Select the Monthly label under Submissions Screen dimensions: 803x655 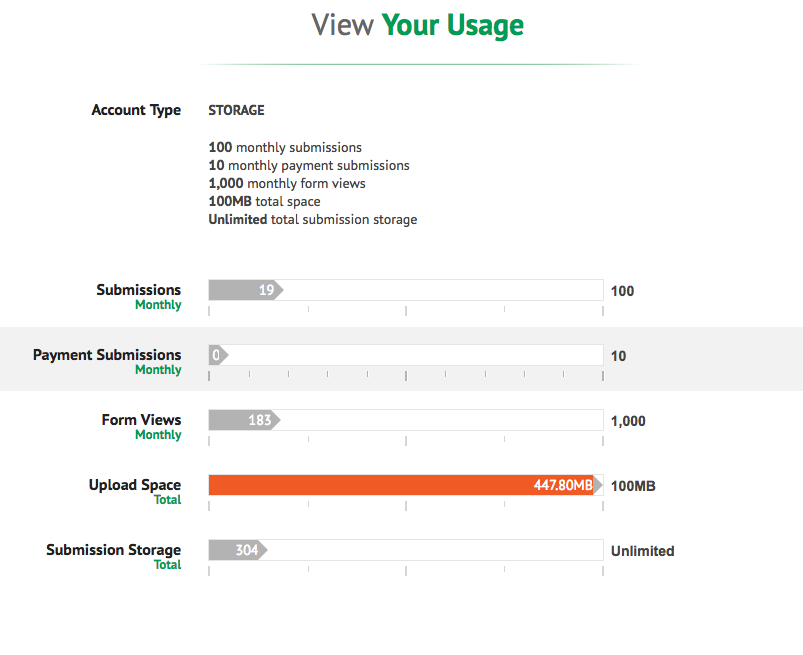coord(158,305)
